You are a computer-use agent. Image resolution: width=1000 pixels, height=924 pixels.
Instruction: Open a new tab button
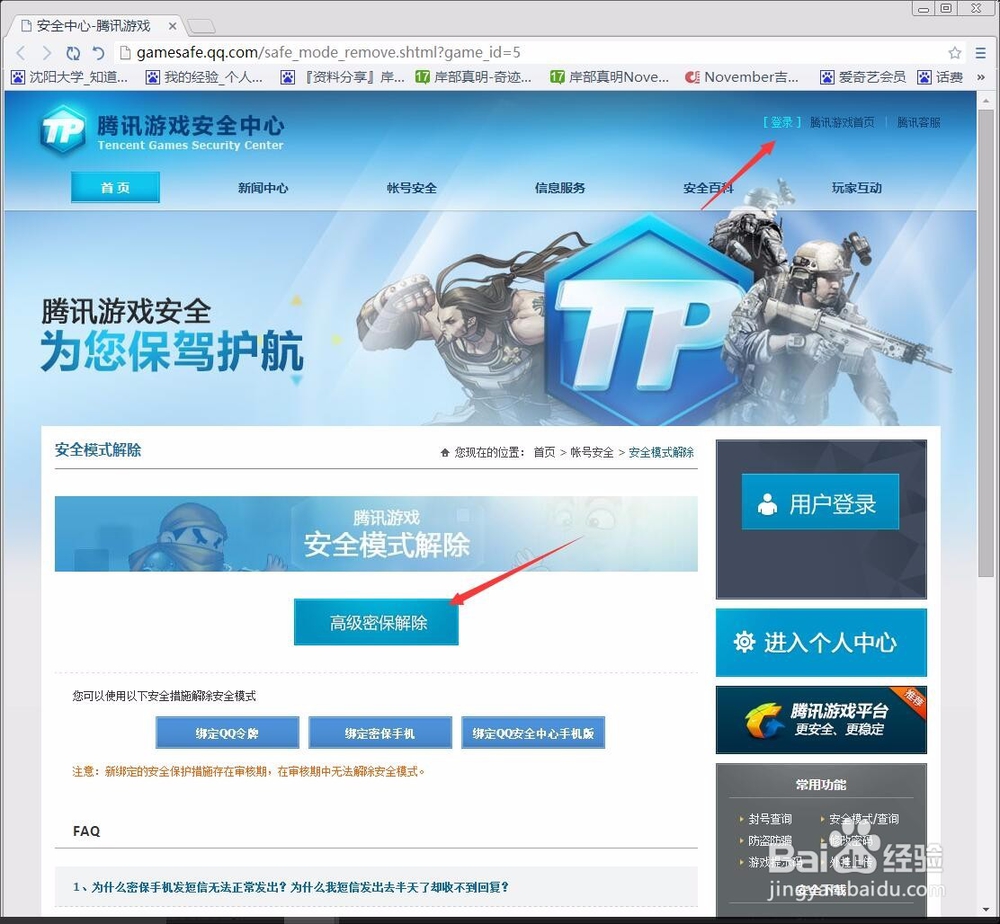[x=201, y=26]
